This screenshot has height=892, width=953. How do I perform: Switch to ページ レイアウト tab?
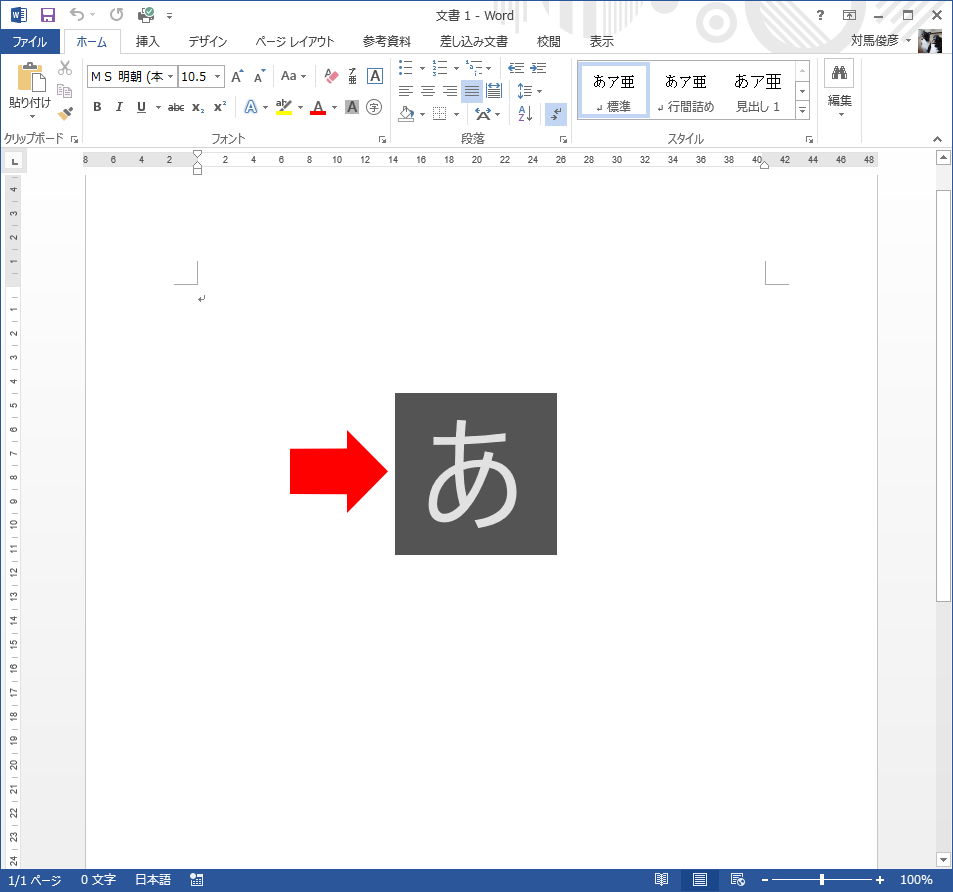coord(295,41)
